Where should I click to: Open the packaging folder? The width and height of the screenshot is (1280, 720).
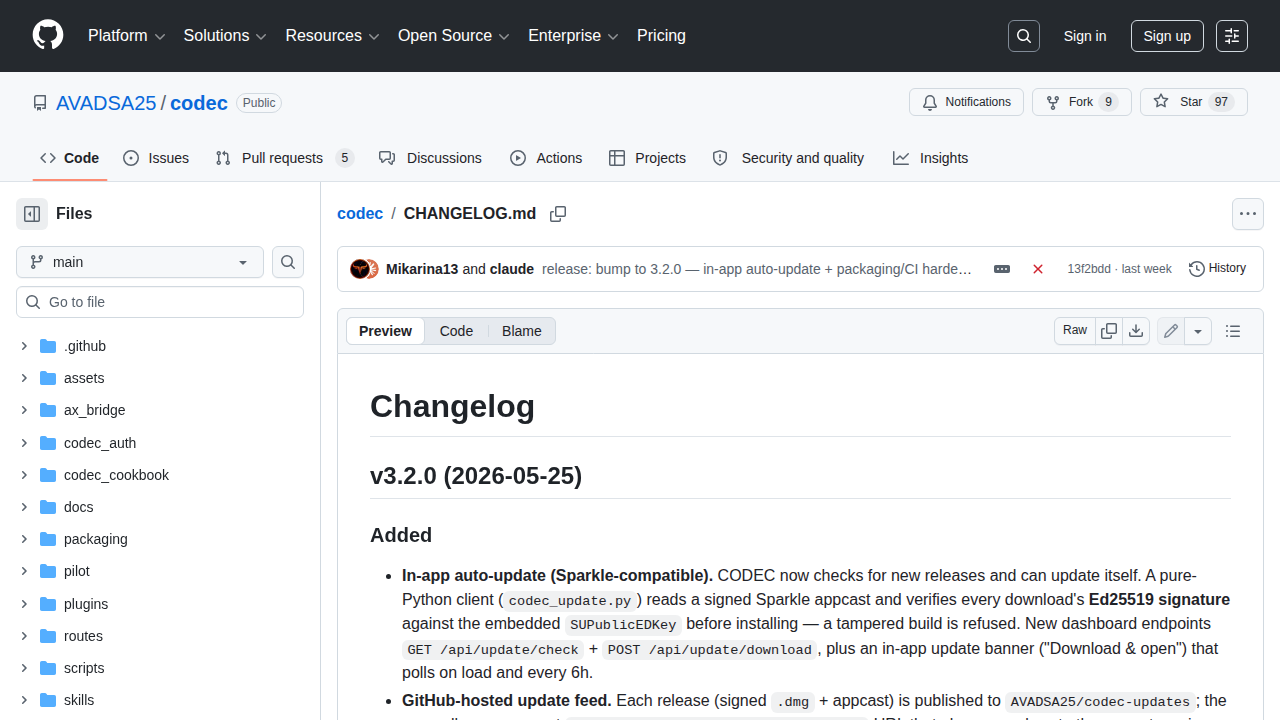pos(96,539)
